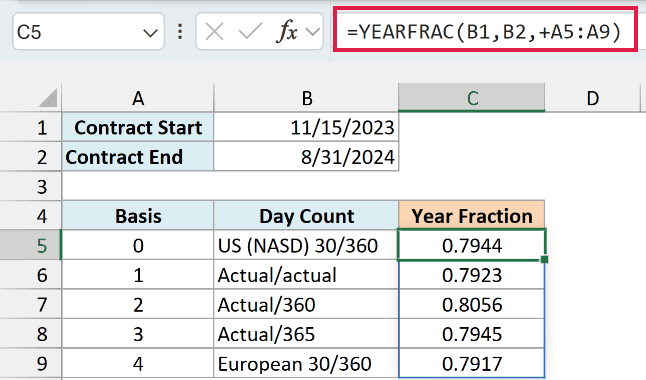Select the cell showing 0.8056

point(472,304)
